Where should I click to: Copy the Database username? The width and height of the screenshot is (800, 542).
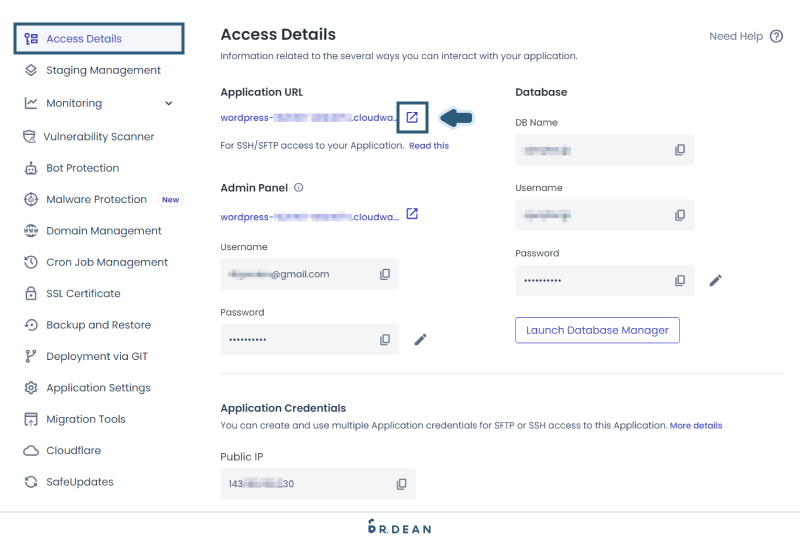coord(680,215)
